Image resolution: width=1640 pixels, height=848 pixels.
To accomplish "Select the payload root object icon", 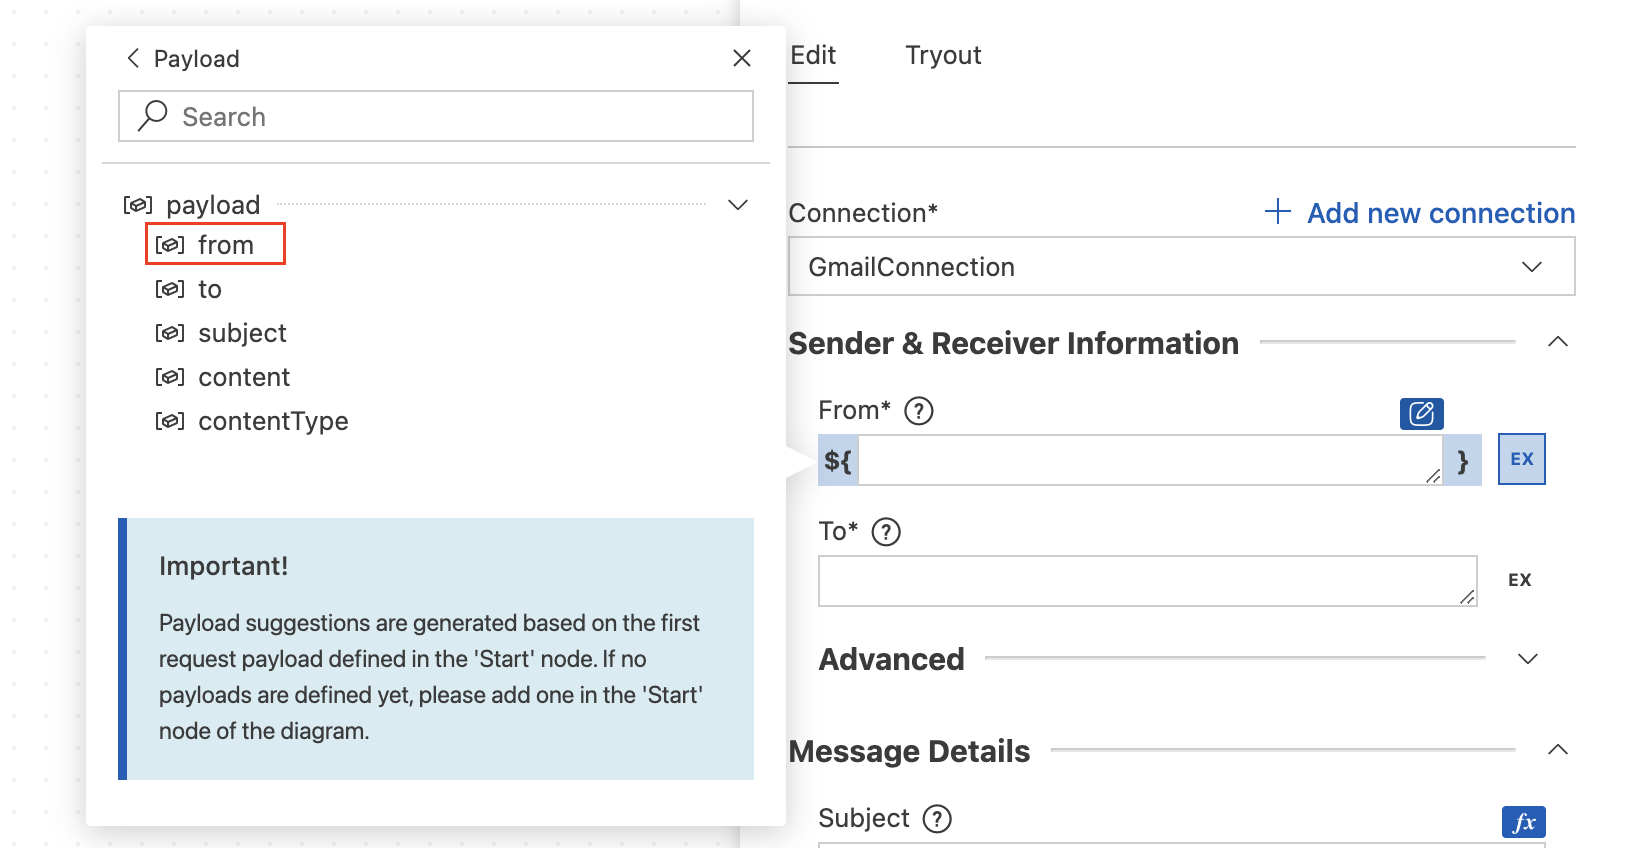I will [x=138, y=205].
